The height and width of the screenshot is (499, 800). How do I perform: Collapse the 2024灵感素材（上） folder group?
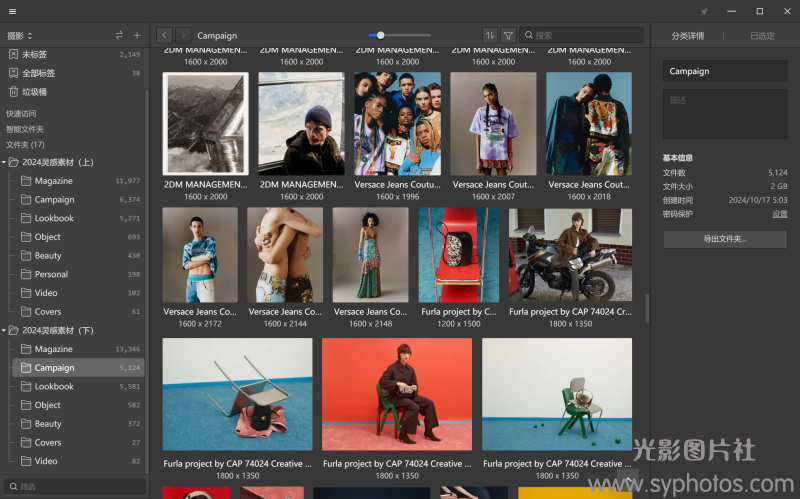click(x=4, y=162)
